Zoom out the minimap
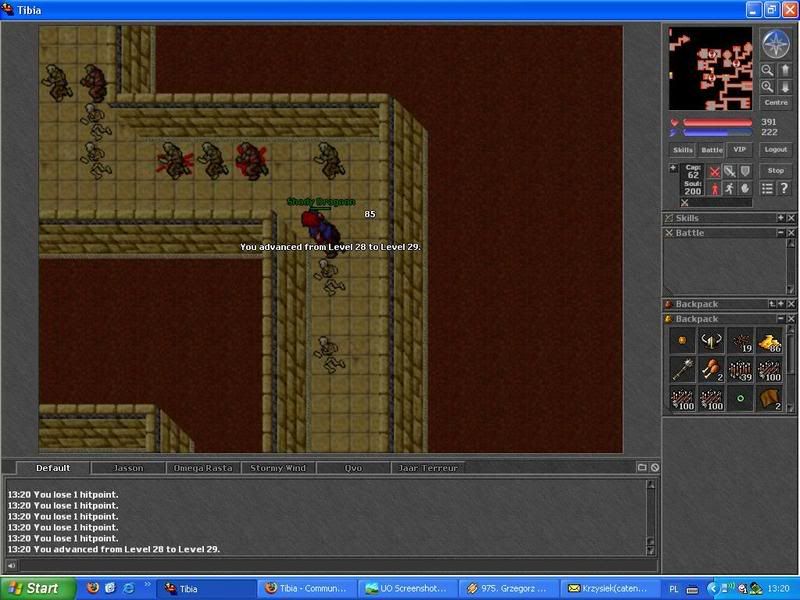 (x=767, y=70)
